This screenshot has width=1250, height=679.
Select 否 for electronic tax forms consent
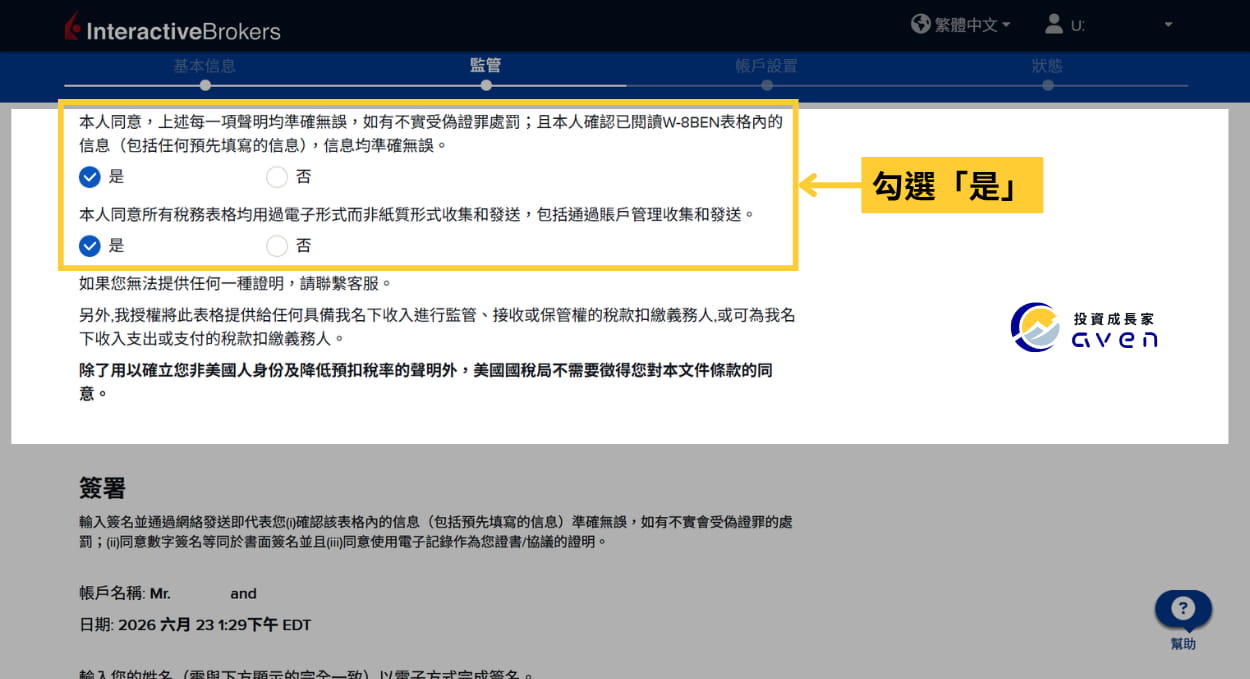click(277, 245)
